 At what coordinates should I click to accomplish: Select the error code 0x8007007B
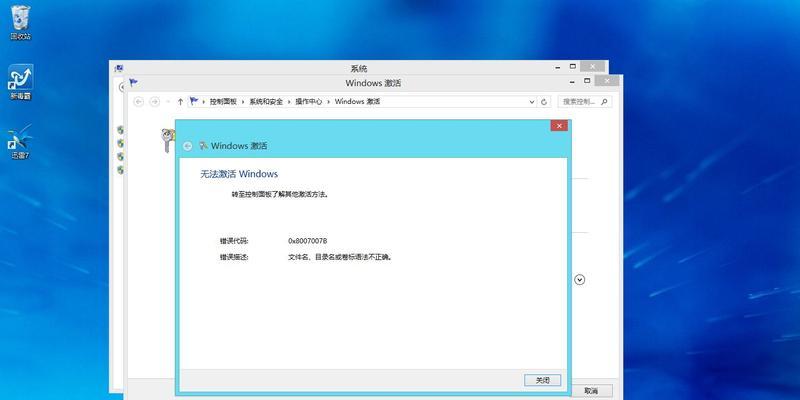pos(308,240)
